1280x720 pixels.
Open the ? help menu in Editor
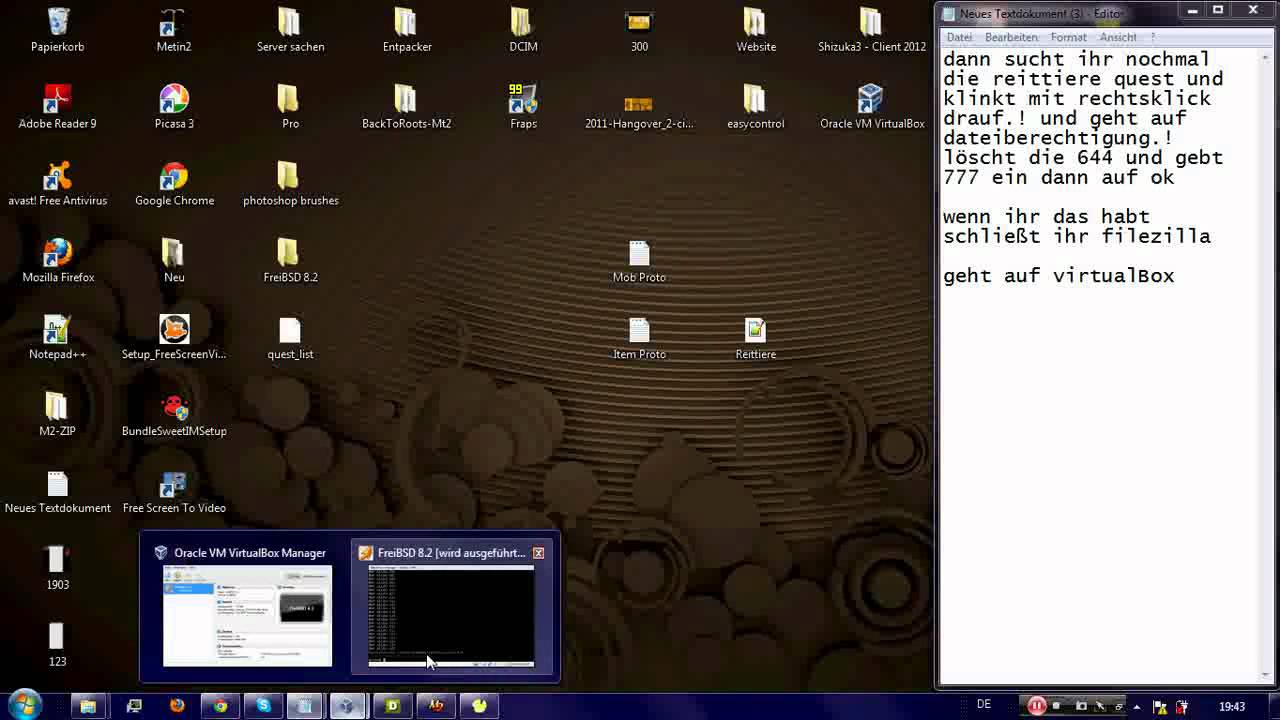click(1153, 37)
